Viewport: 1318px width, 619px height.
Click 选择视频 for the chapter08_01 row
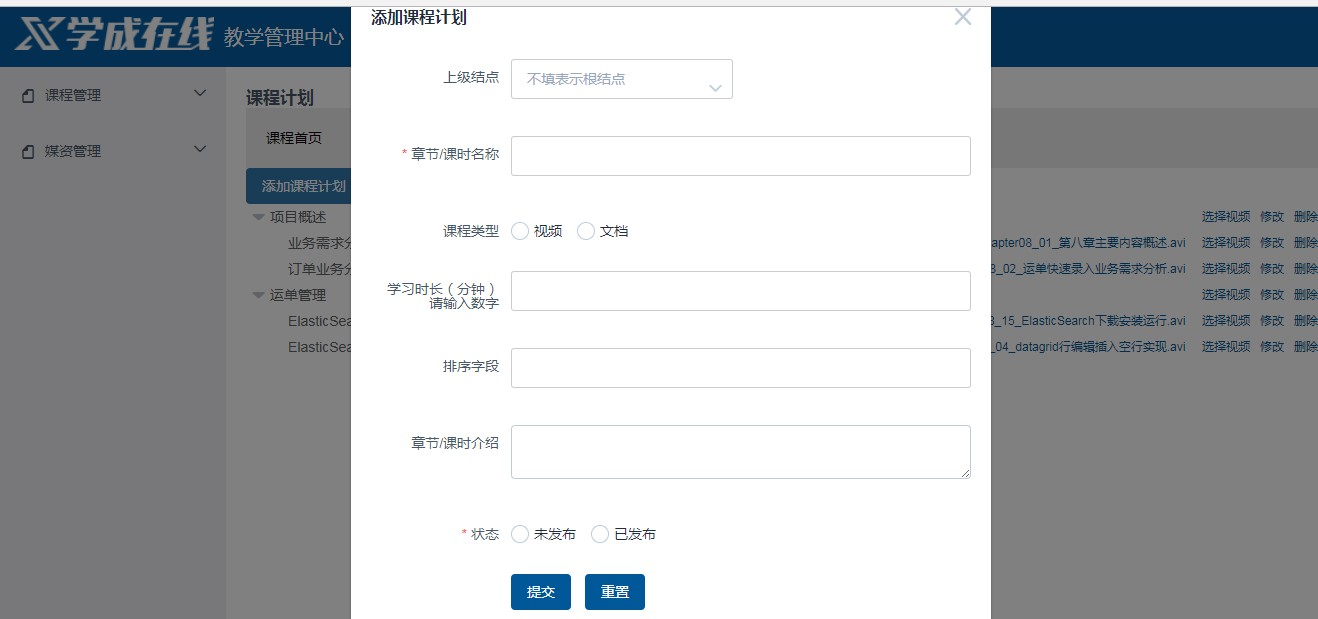point(1225,242)
